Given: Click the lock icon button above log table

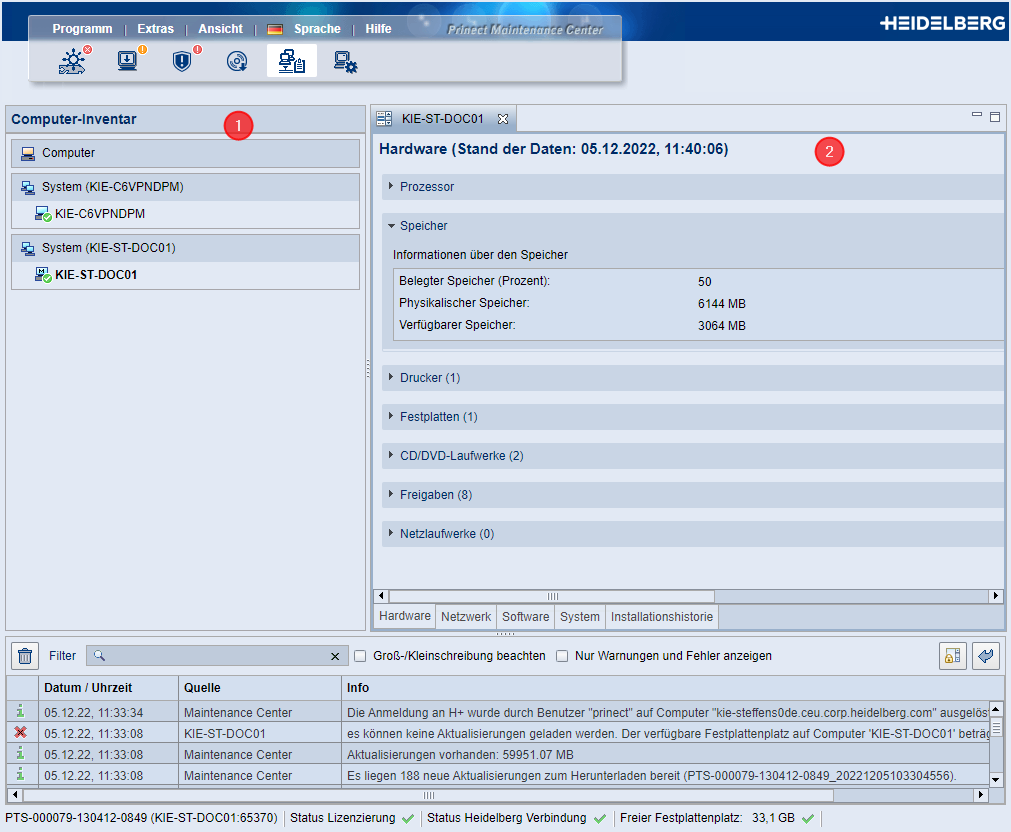Looking at the screenshot, I should (x=952, y=656).
